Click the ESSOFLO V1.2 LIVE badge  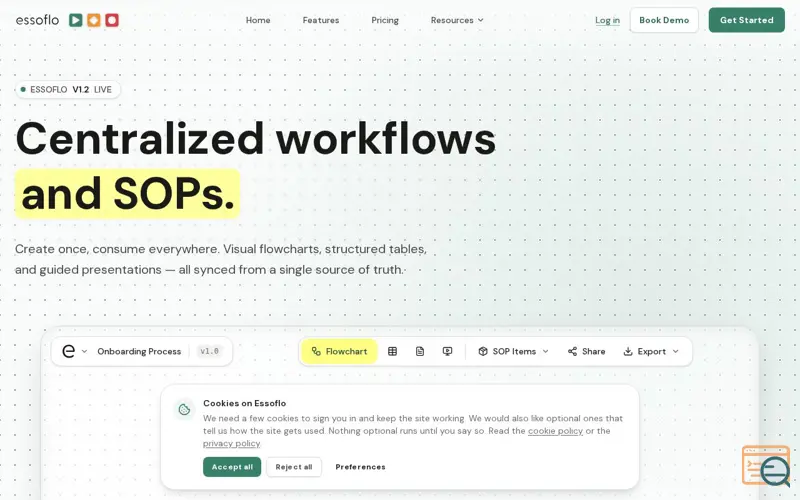point(68,89)
